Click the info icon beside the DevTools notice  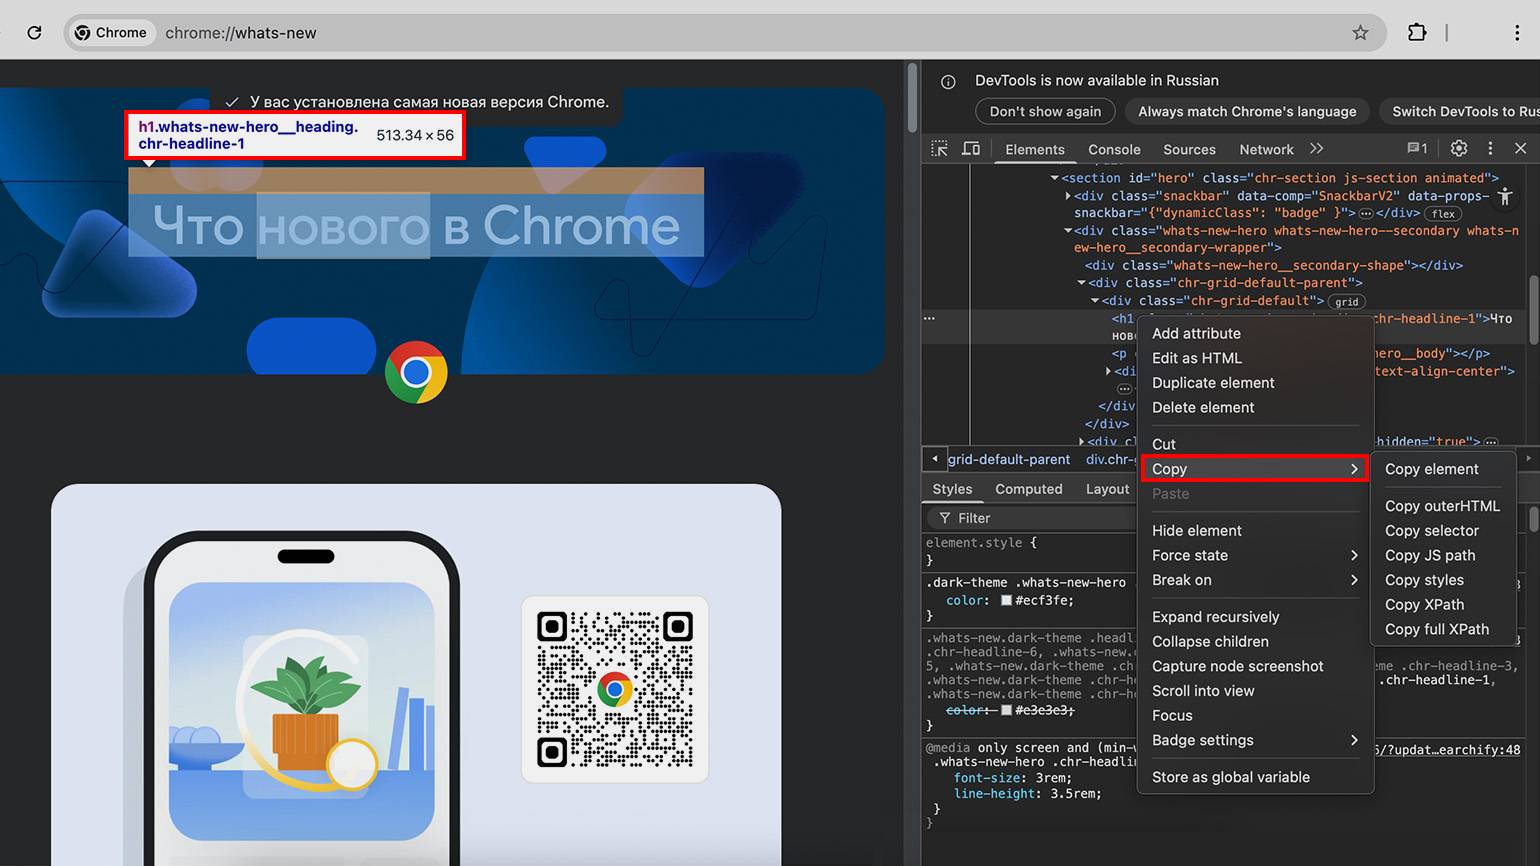[948, 82]
